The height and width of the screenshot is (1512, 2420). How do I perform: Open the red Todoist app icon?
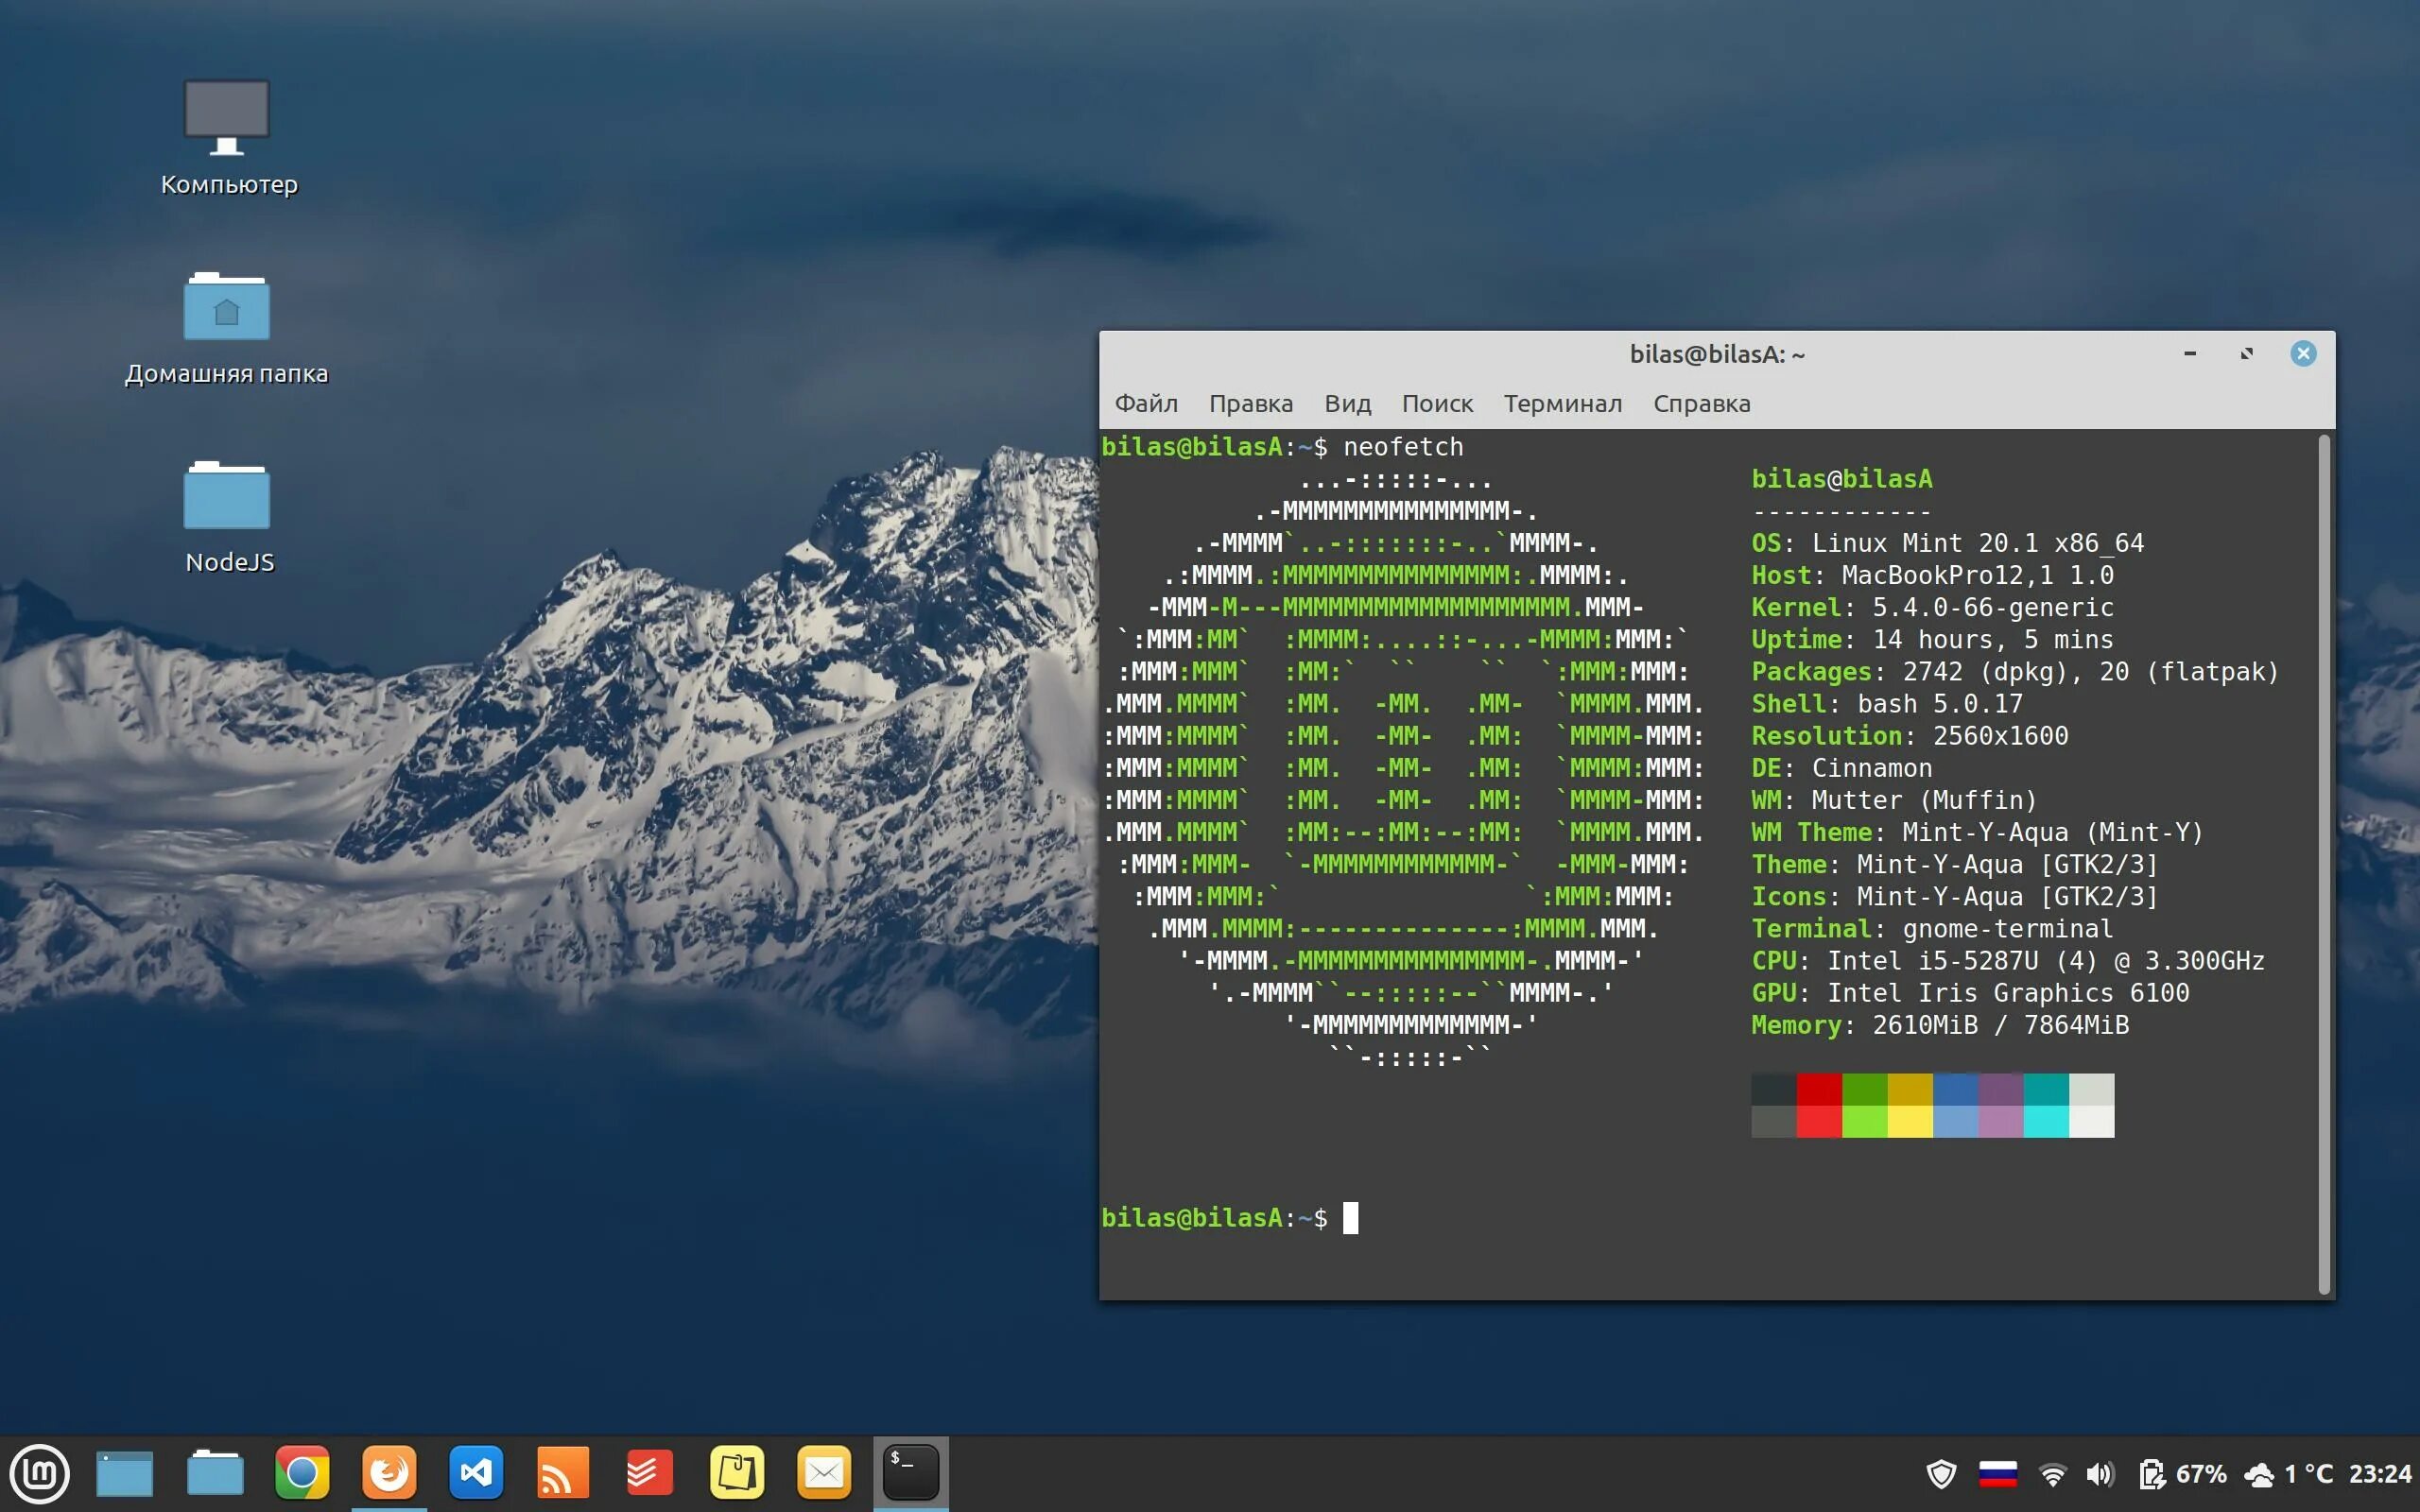point(650,1473)
